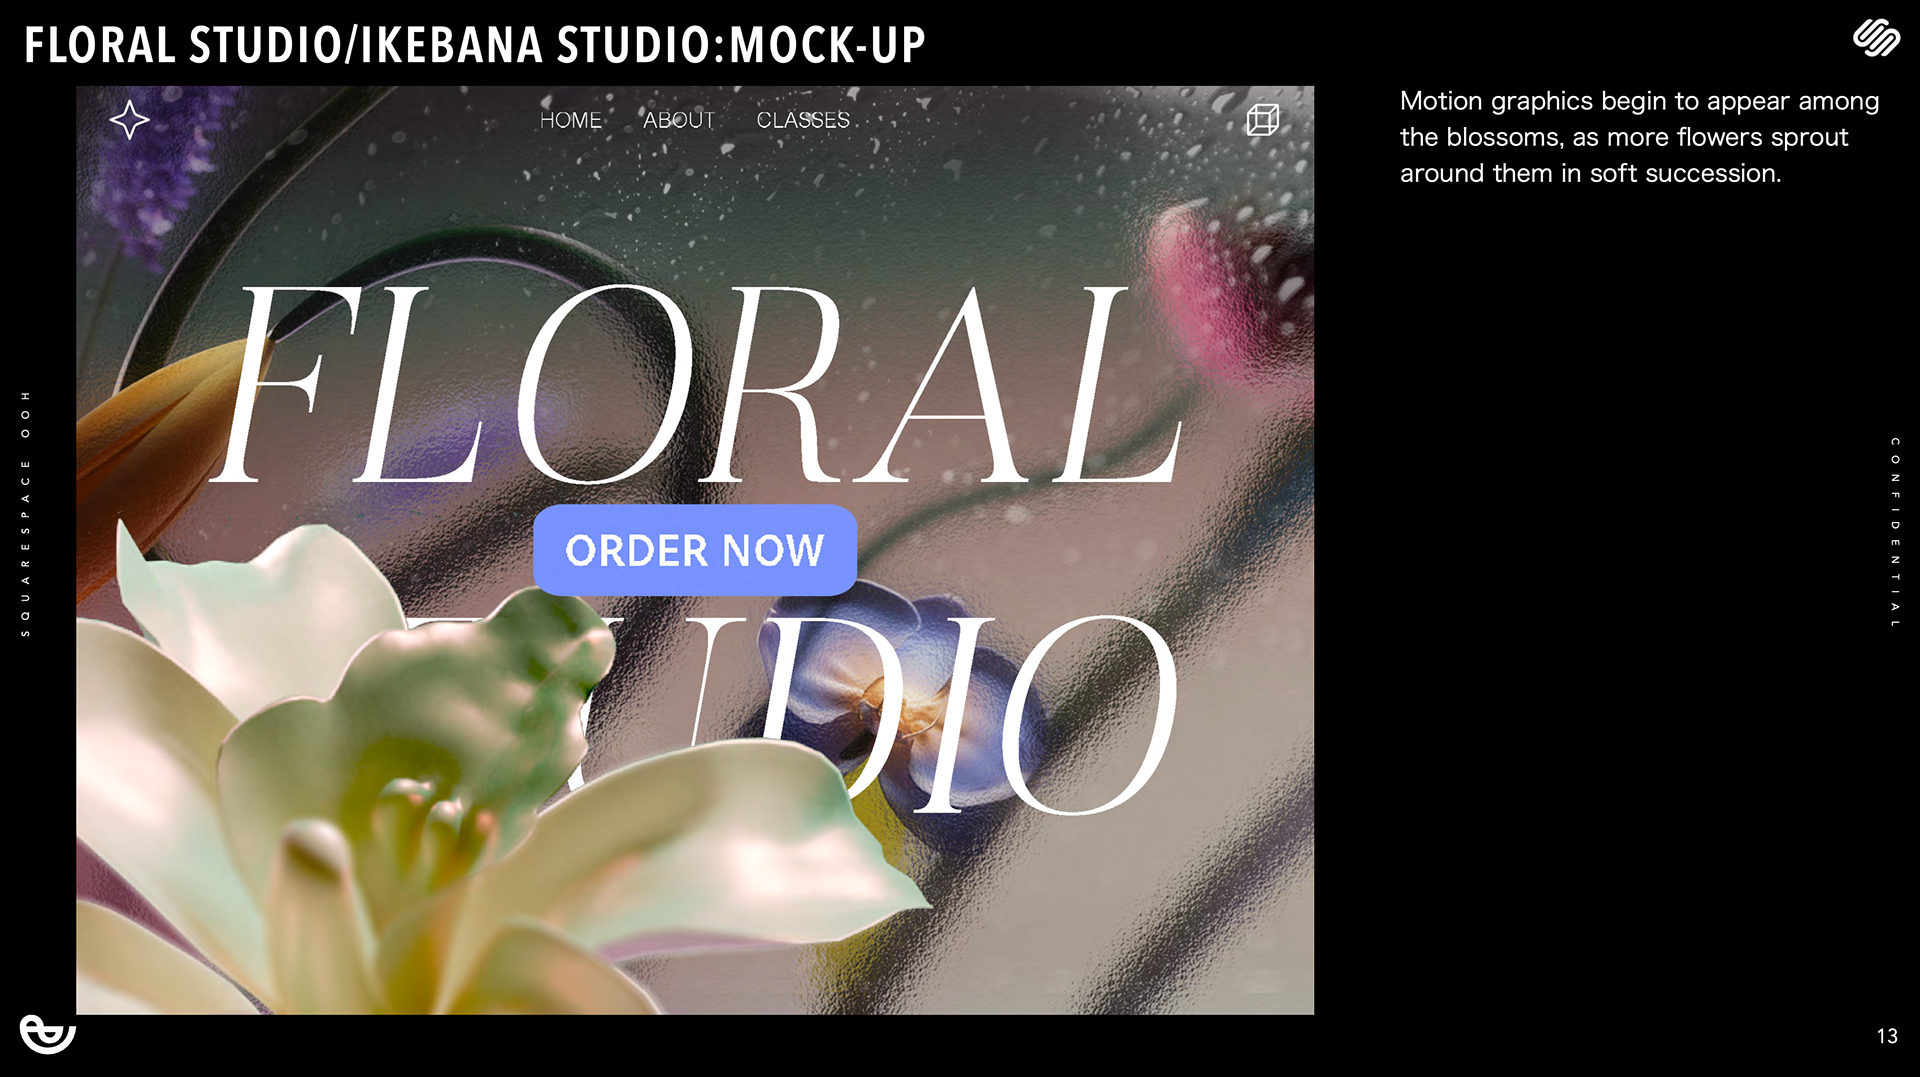Click the vertical CONFIDENTIAL label
The width and height of the screenshot is (1920, 1077).
click(x=1894, y=532)
